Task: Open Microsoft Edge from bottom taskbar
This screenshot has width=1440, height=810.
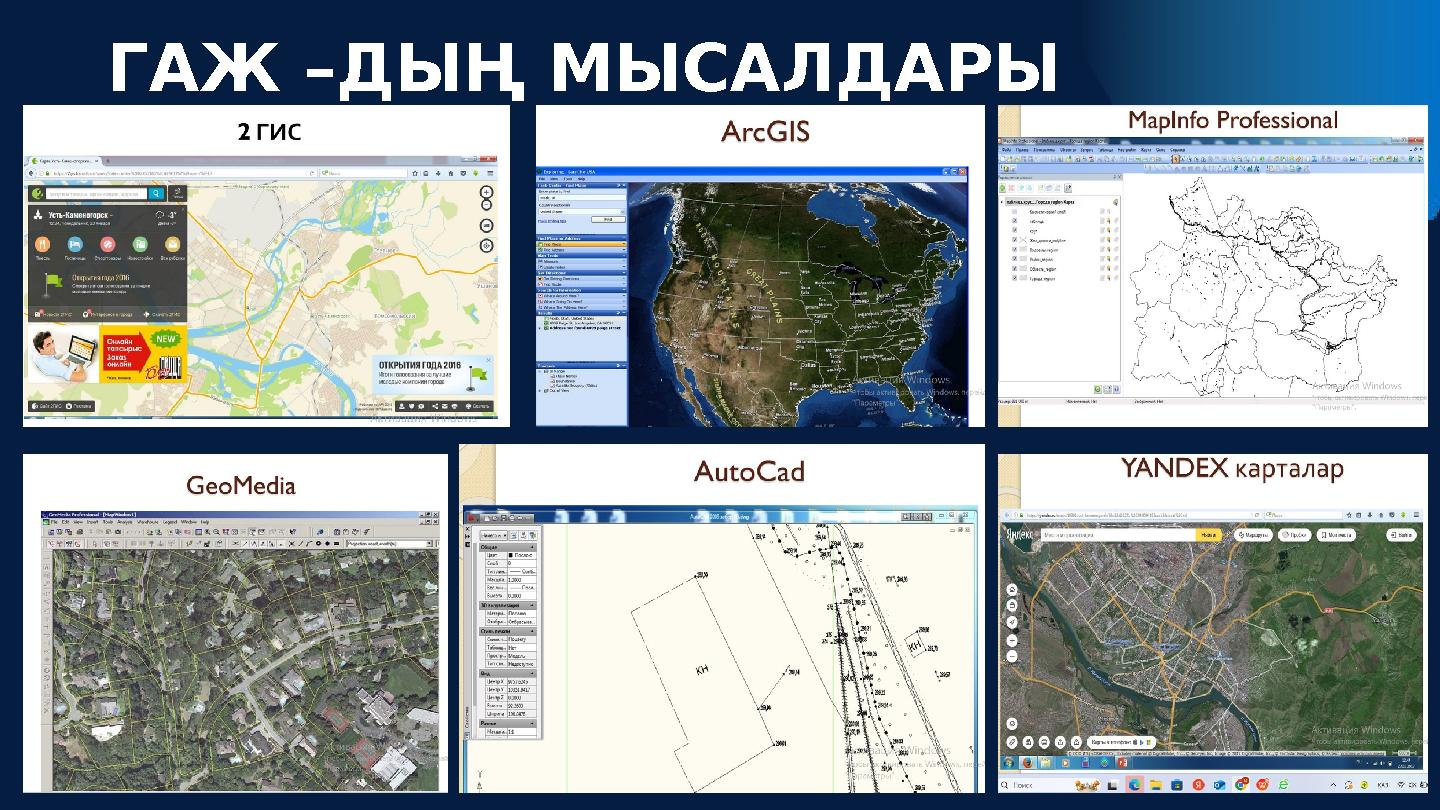Action: (1134, 784)
